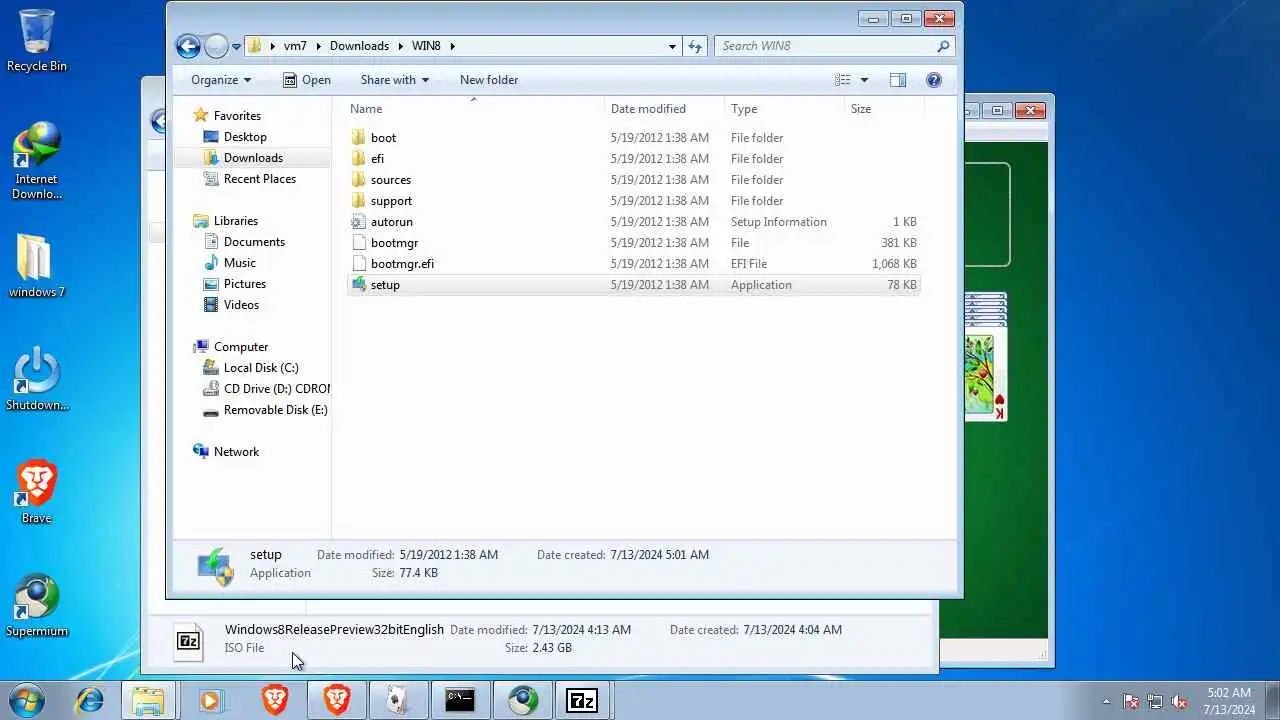The image size is (1280, 720).
Task: Select the efi folder
Action: (x=634, y=159)
